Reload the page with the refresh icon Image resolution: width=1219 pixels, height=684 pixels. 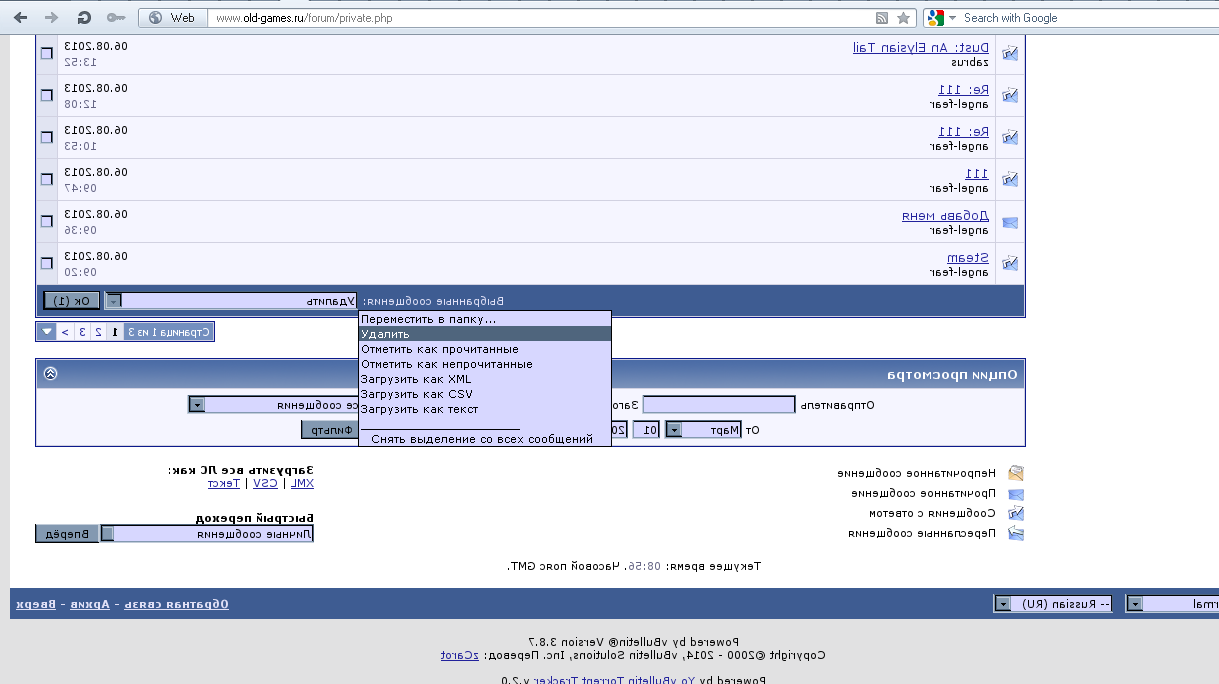[x=84, y=17]
